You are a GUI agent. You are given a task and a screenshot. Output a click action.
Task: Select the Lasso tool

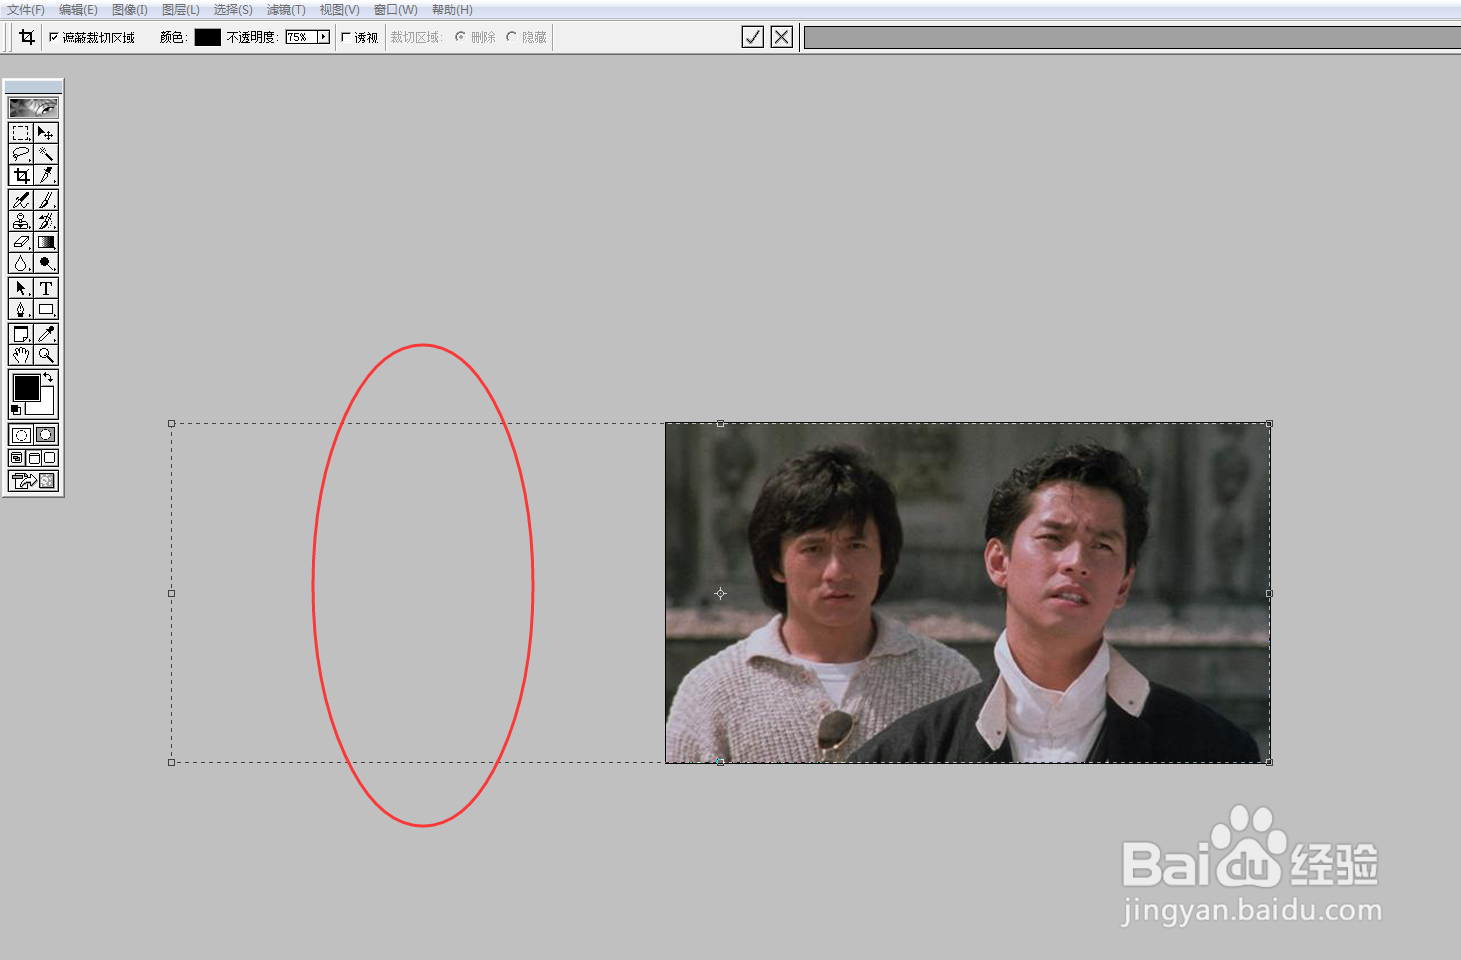click(x=21, y=154)
